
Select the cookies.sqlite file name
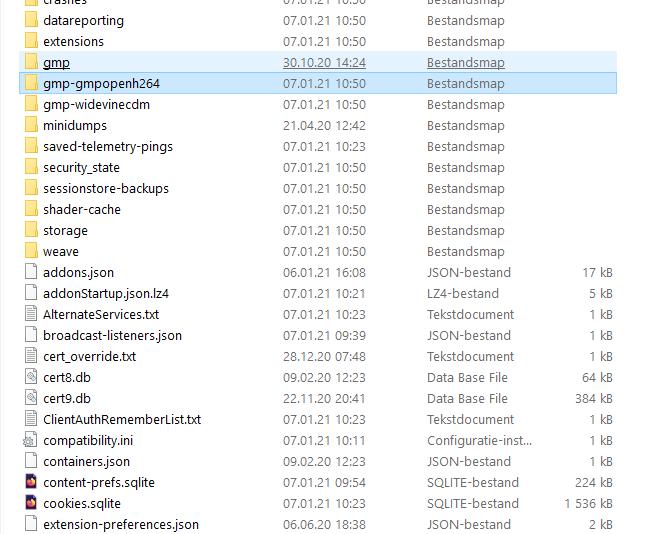pyautogui.click(x=82, y=503)
